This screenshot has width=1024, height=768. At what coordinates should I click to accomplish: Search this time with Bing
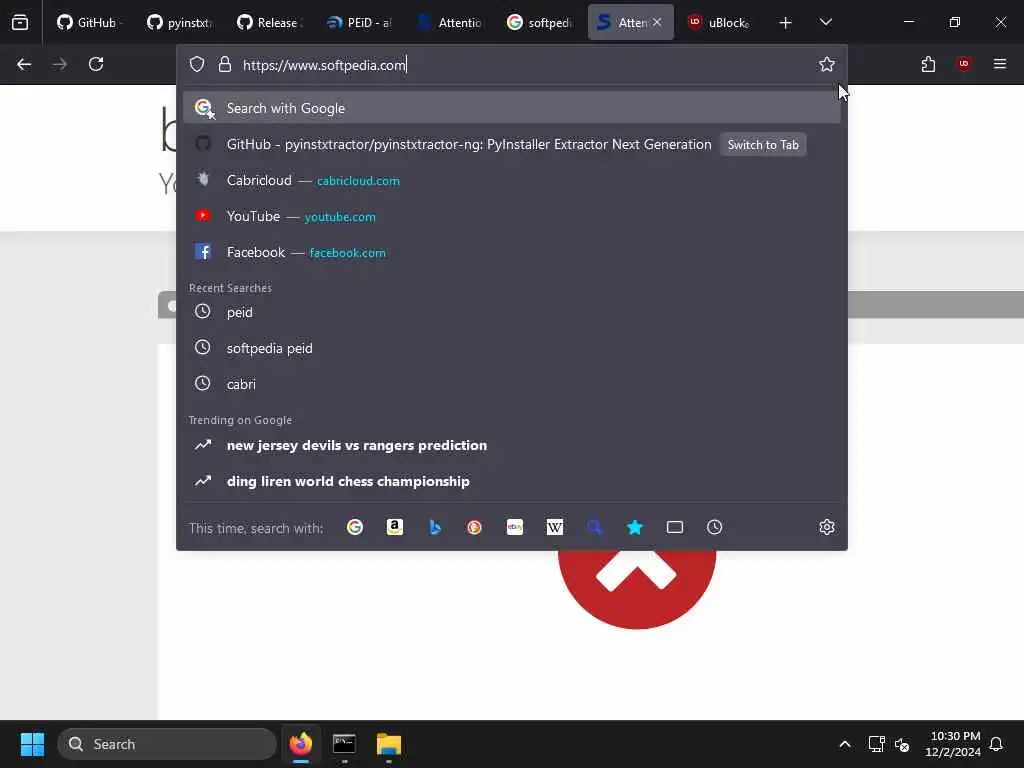pos(435,527)
